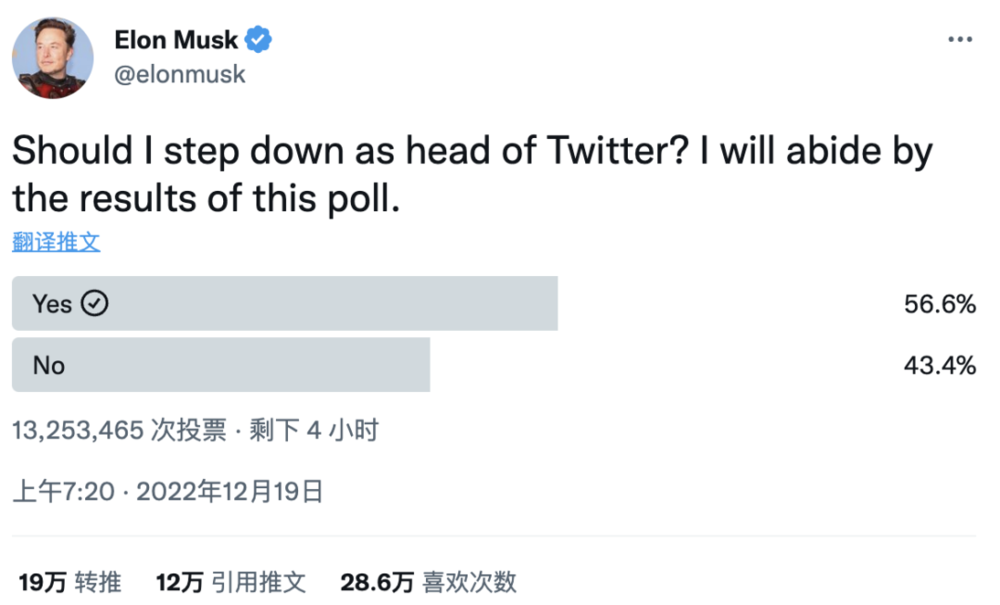Click the blue verified badge icon
This screenshot has height=605, width=1000.
click(258, 40)
